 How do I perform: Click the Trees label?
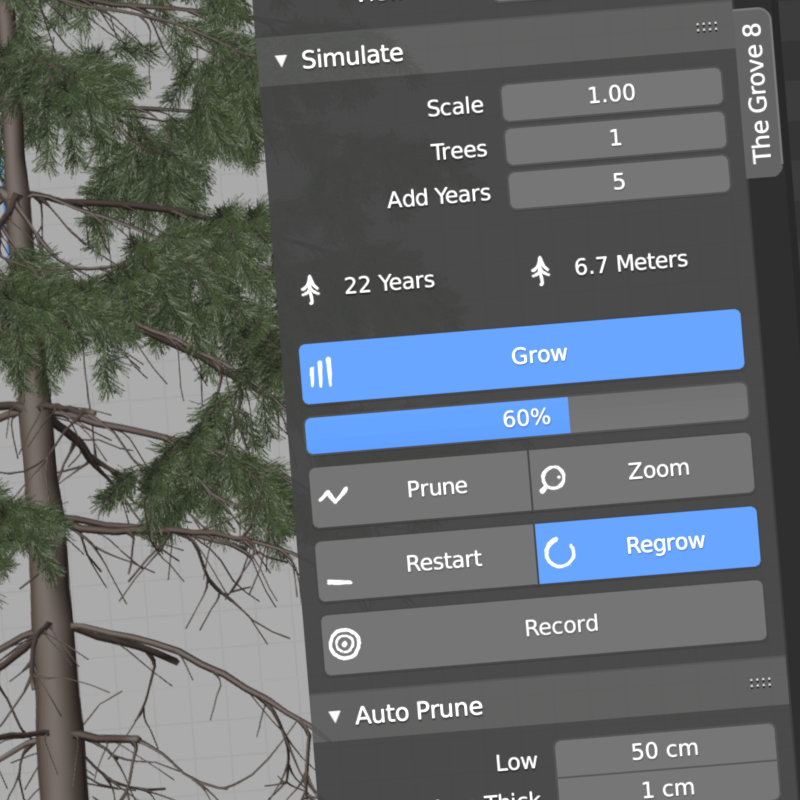pyautogui.click(x=459, y=151)
